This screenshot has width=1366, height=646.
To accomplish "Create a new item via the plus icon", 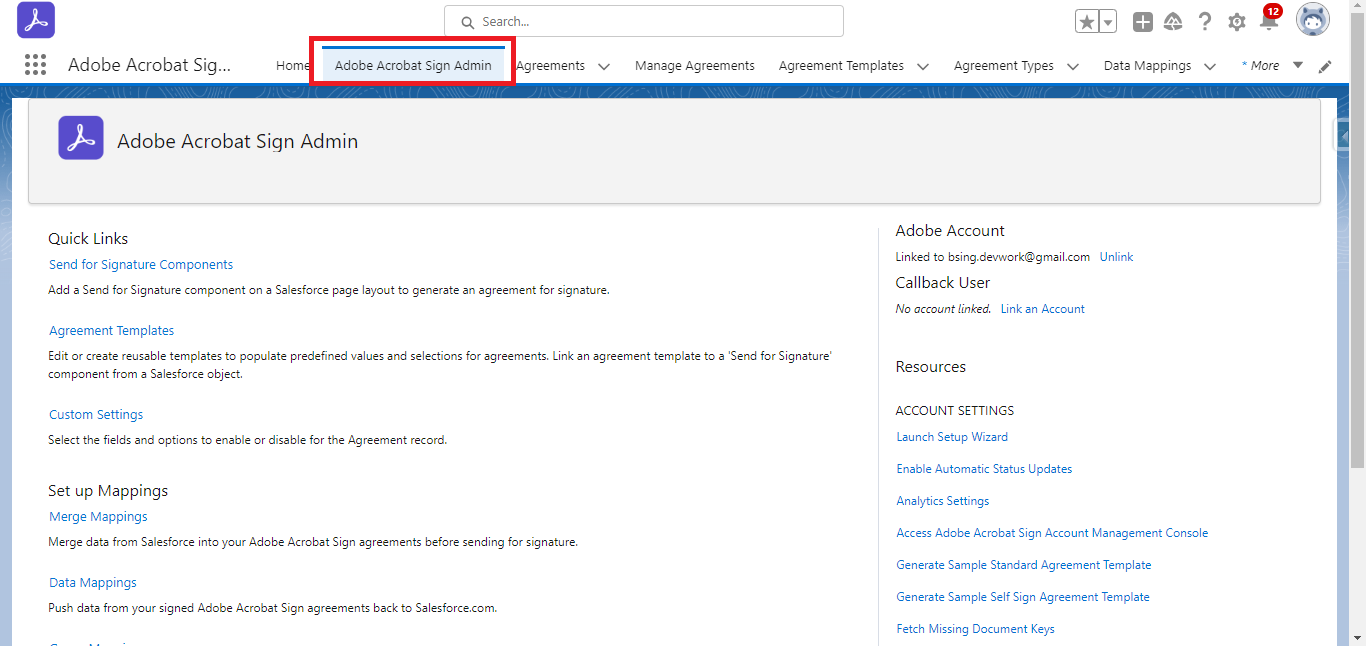I will (x=1142, y=20).
